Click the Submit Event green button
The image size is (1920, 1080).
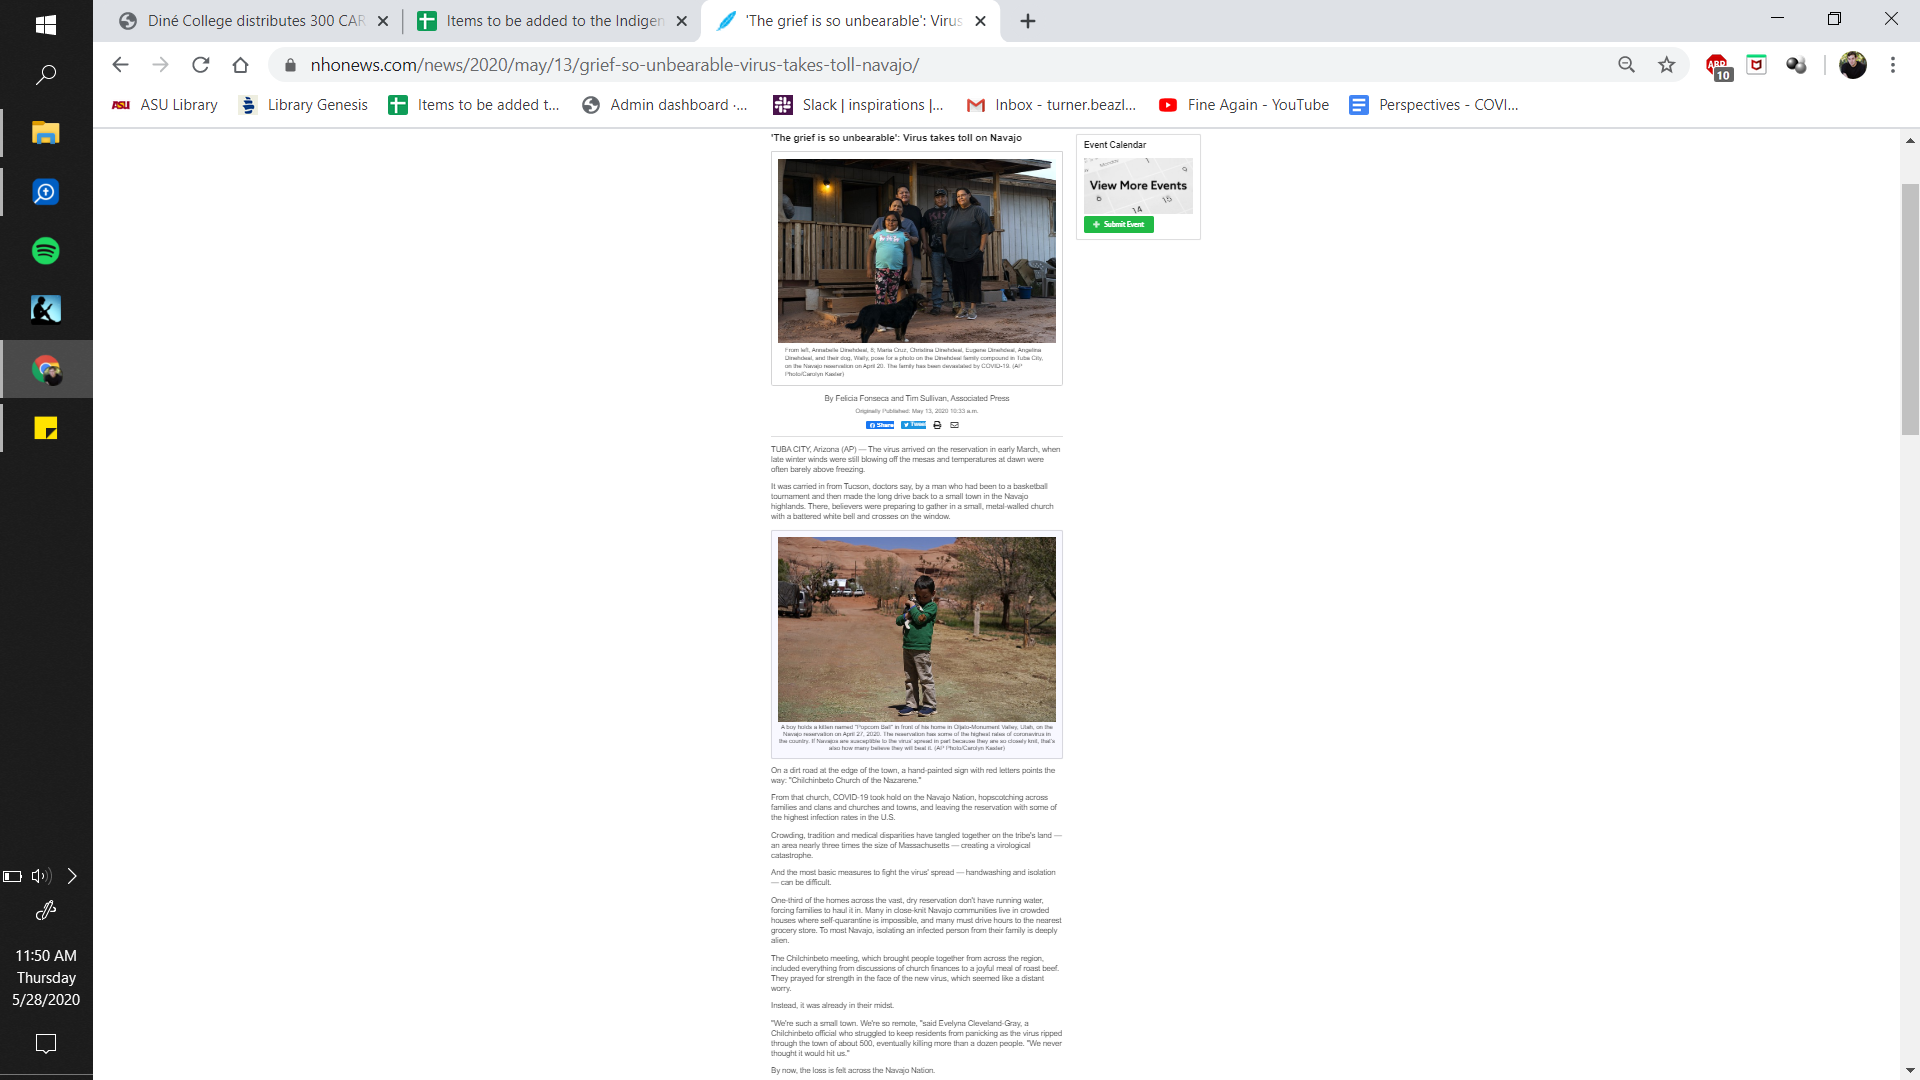point(1118,225)
